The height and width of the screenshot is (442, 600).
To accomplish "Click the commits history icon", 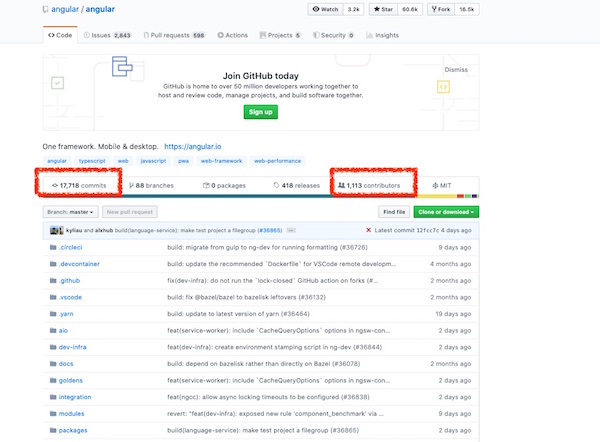I will [55, 186].
